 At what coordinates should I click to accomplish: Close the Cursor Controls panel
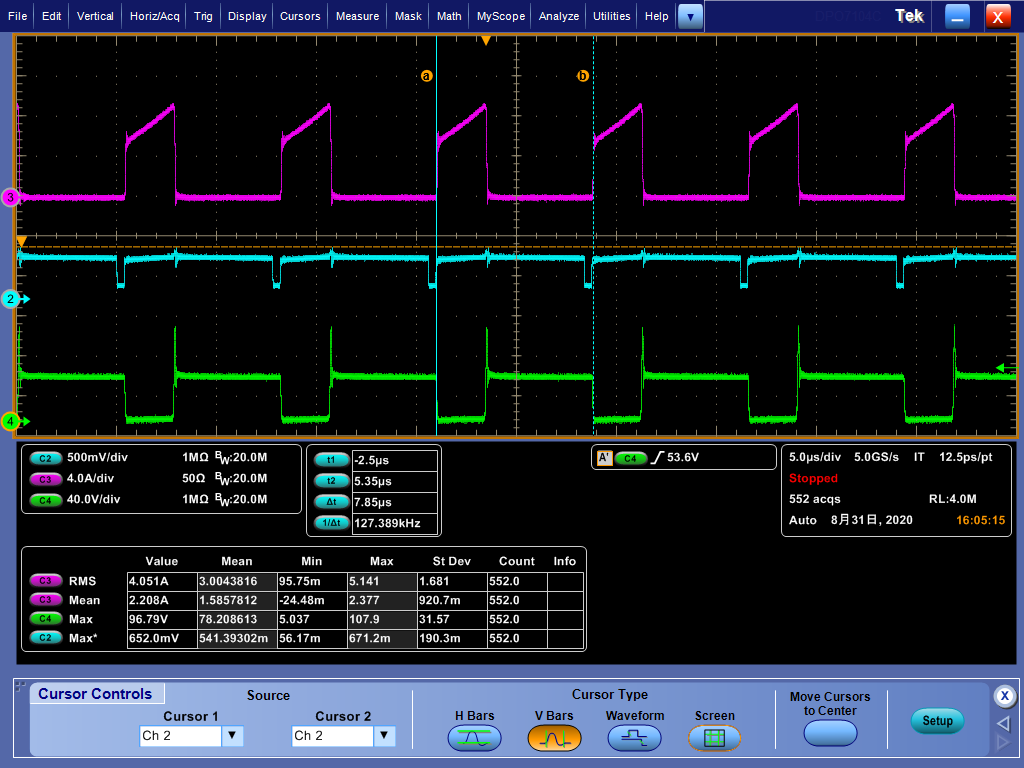click(x=1005, y=696)
